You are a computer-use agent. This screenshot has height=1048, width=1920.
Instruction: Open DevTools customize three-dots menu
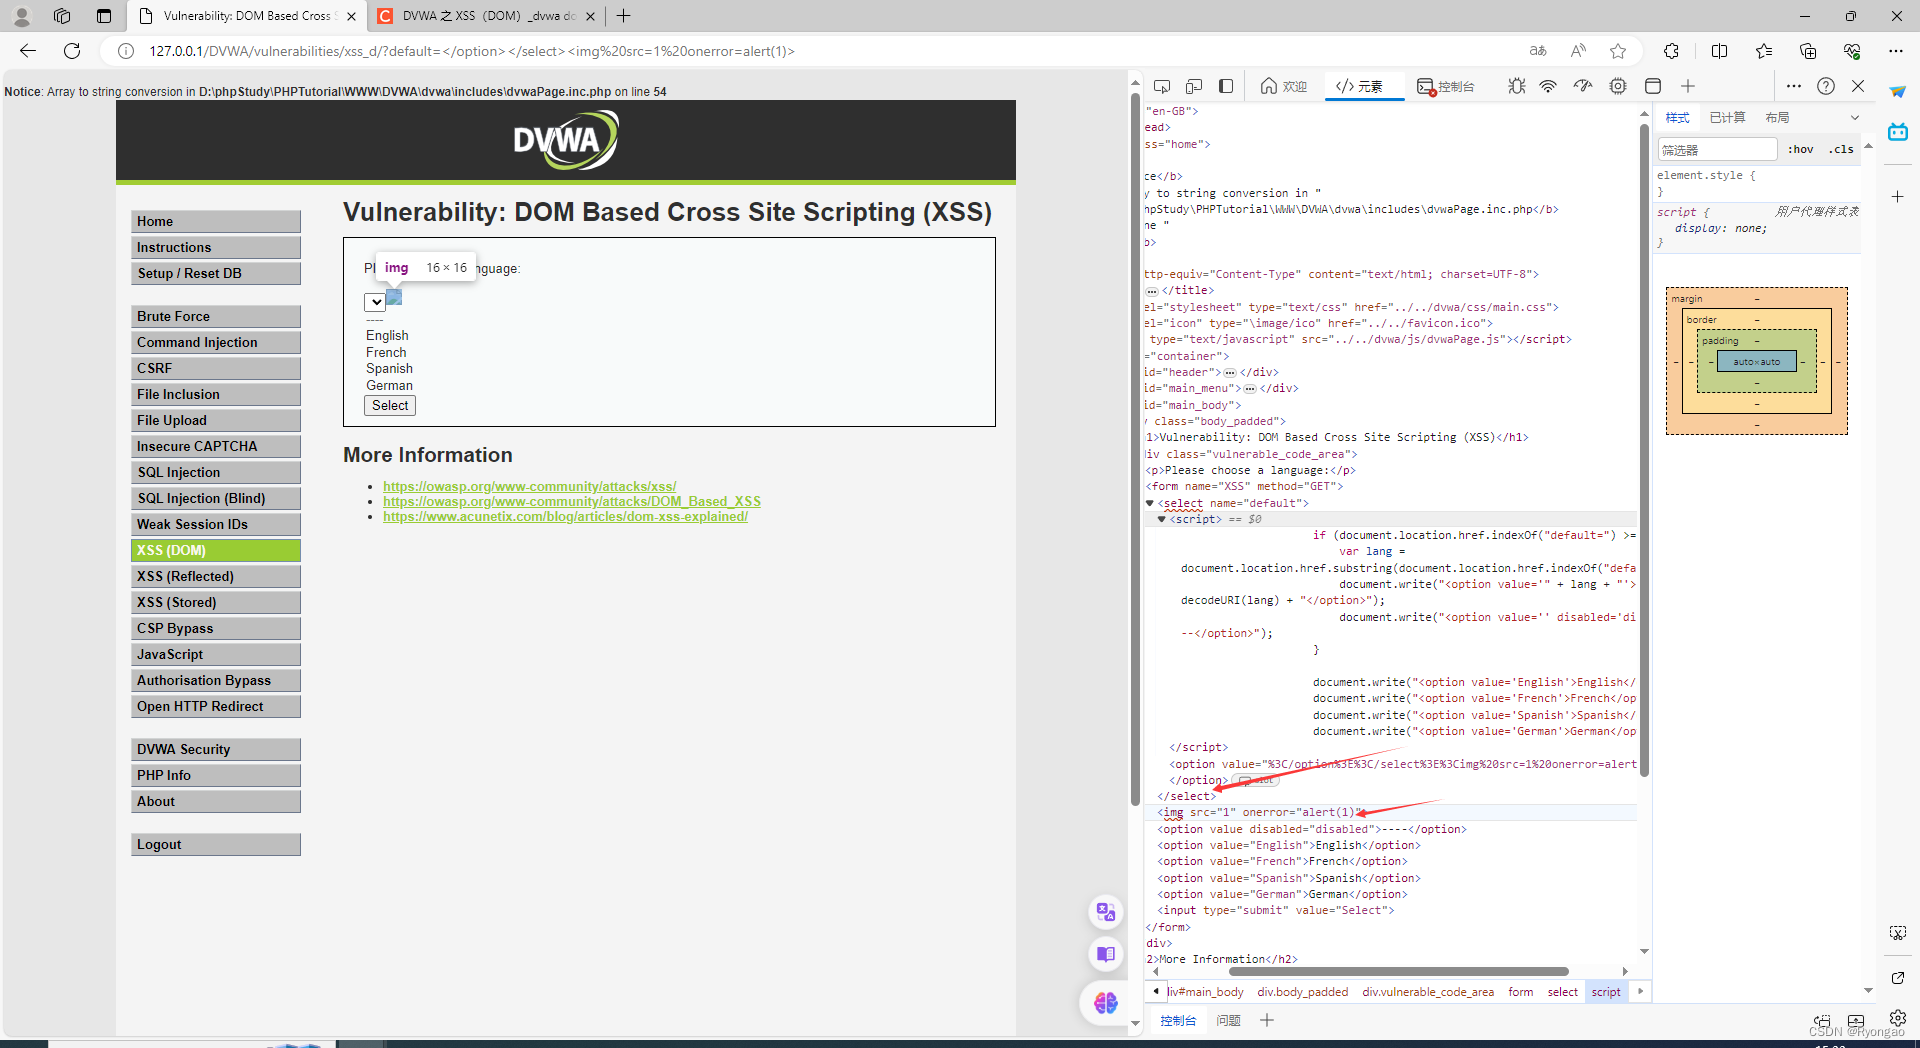1794,86
